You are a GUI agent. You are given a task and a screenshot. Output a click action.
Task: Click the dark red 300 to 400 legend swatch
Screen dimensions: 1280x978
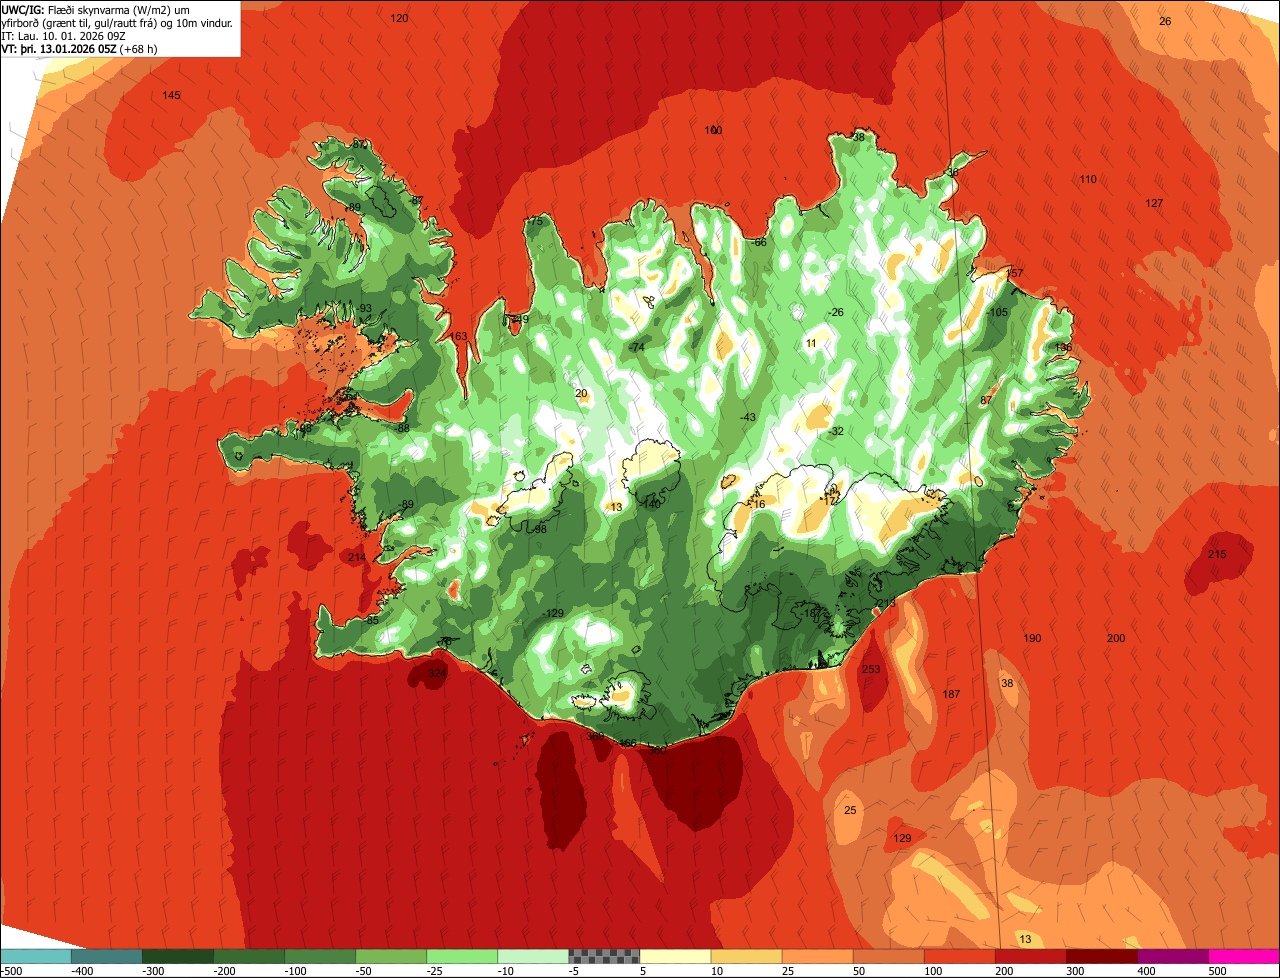click(x=1101, y=956)
